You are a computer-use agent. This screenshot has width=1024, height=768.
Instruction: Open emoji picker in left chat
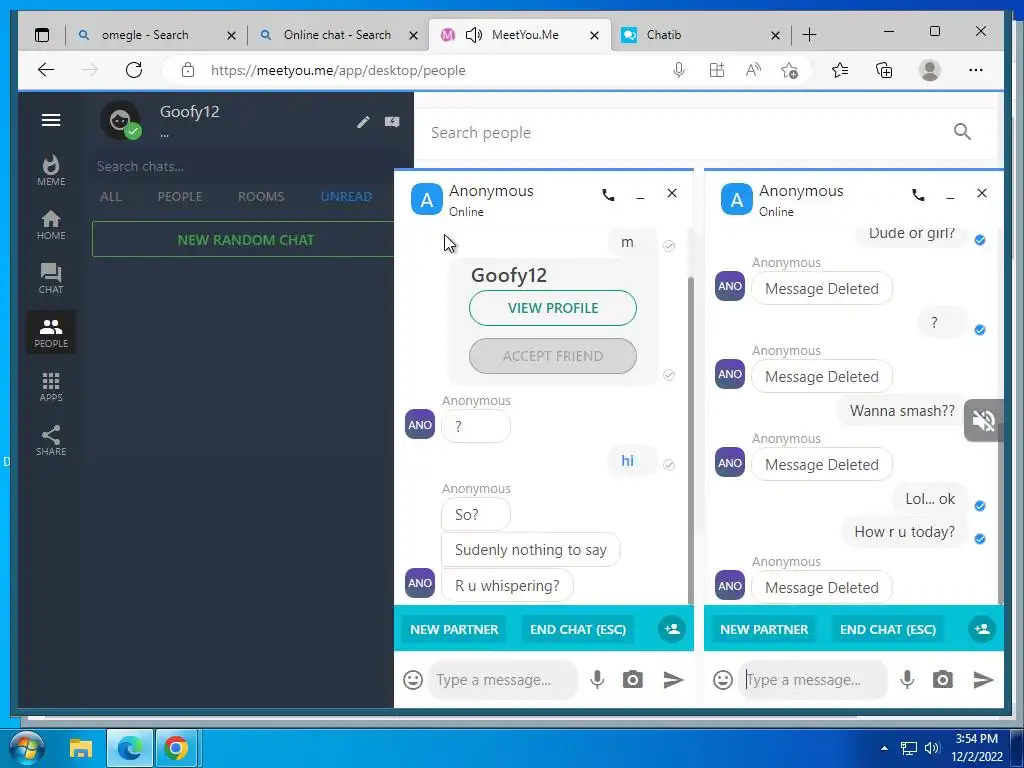click(x=413, y=680)
